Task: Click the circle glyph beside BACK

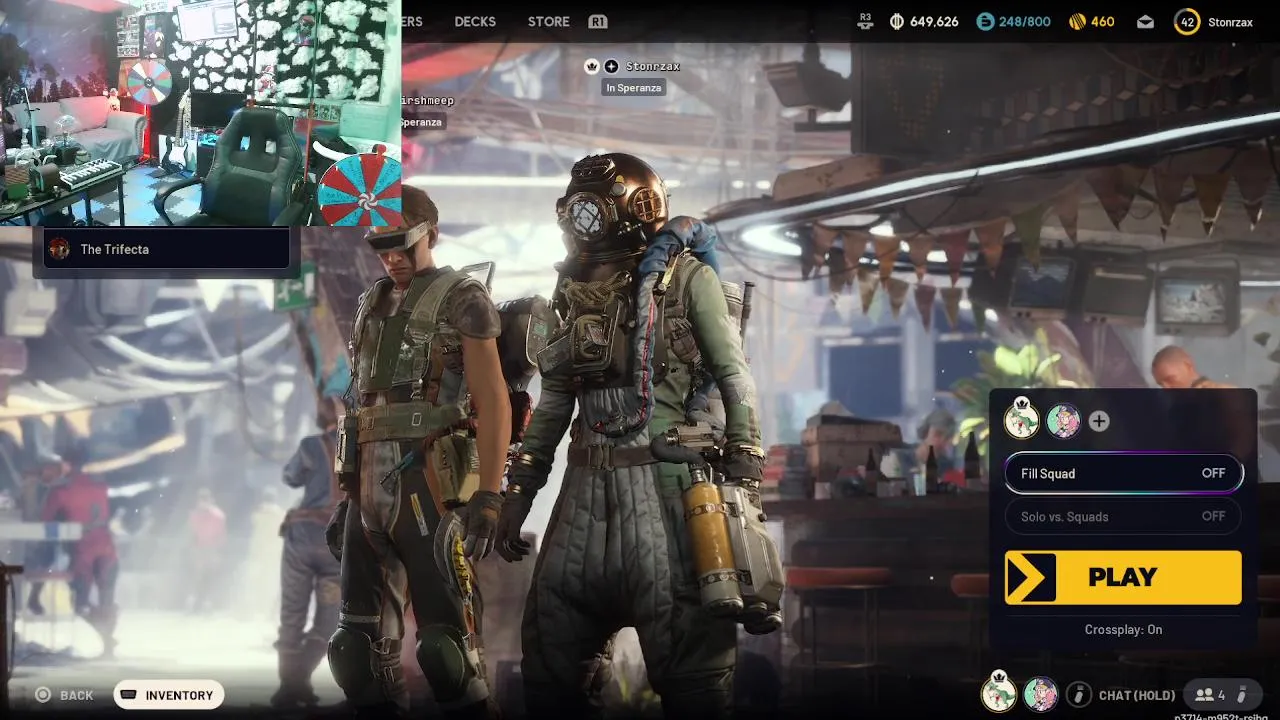Action: [43, 695]
